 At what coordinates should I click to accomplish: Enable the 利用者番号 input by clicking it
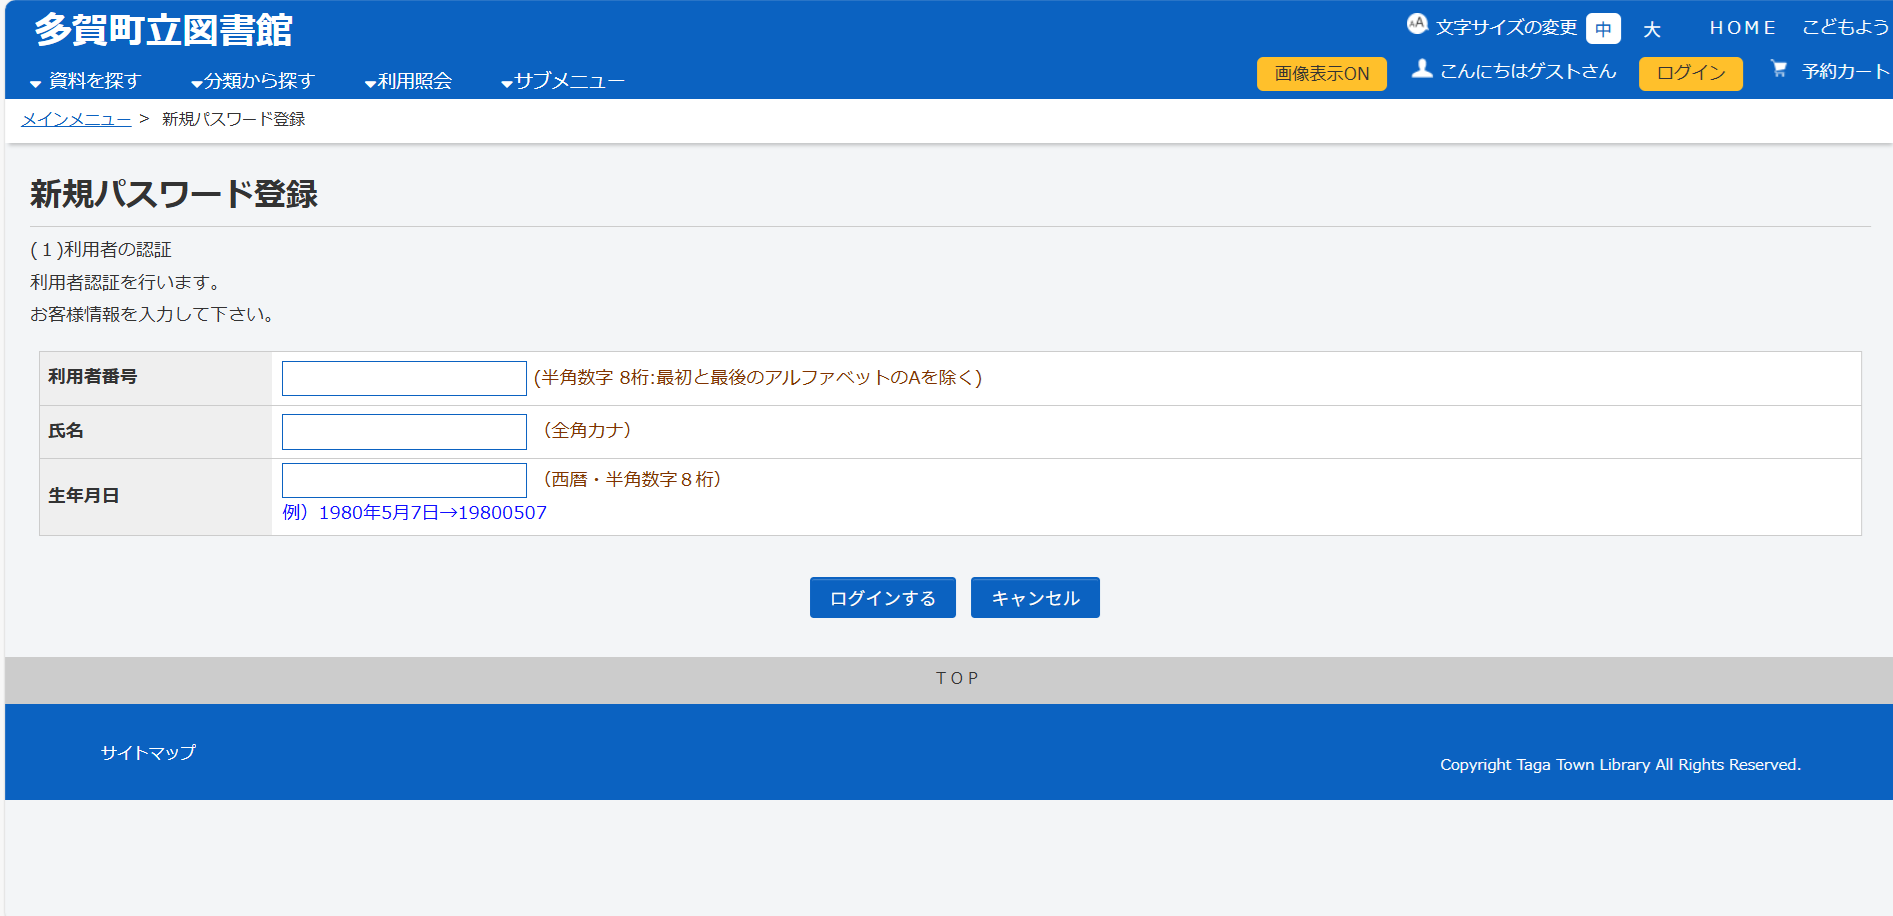click(404, 377)
